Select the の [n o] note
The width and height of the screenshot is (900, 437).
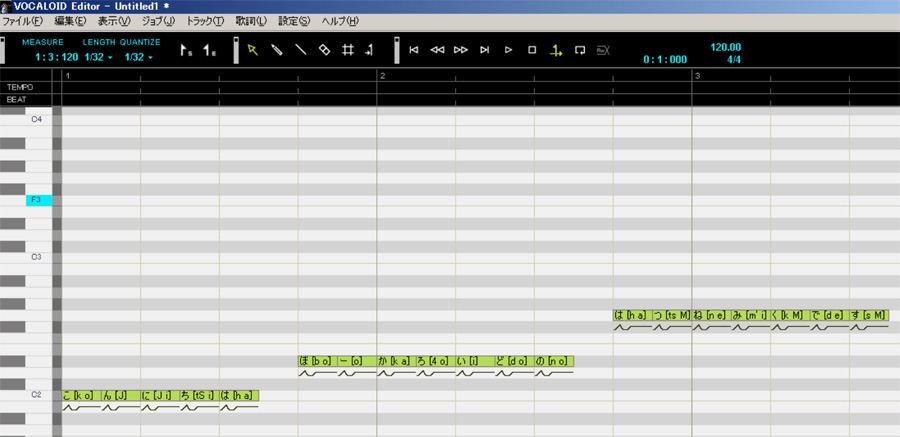554,361
